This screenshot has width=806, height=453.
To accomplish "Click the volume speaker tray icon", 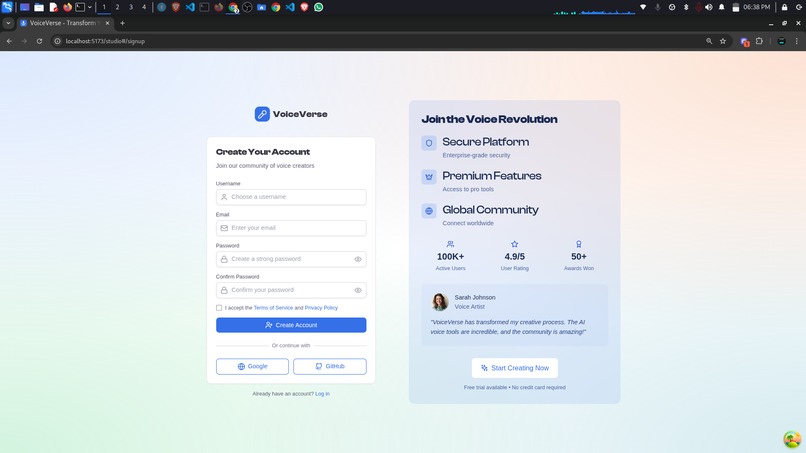I will (x=709, y=7).
